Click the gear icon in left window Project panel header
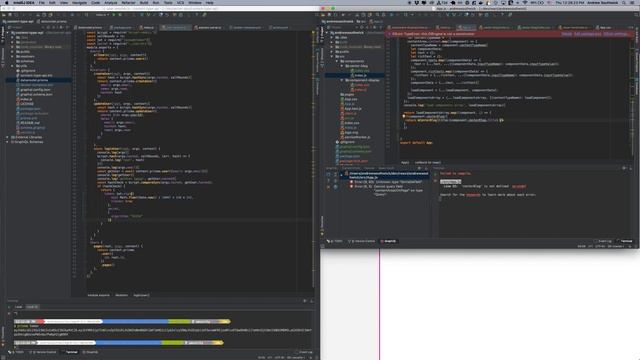The width and height of the screenshot is (640, 360). click(61, 28)
